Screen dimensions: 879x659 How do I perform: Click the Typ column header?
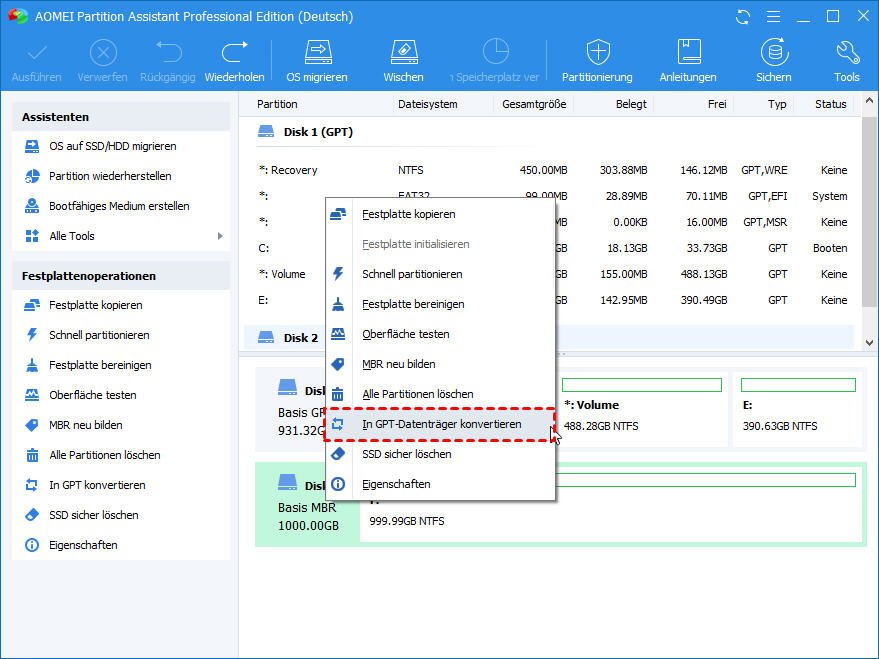(x=778, y=104)
